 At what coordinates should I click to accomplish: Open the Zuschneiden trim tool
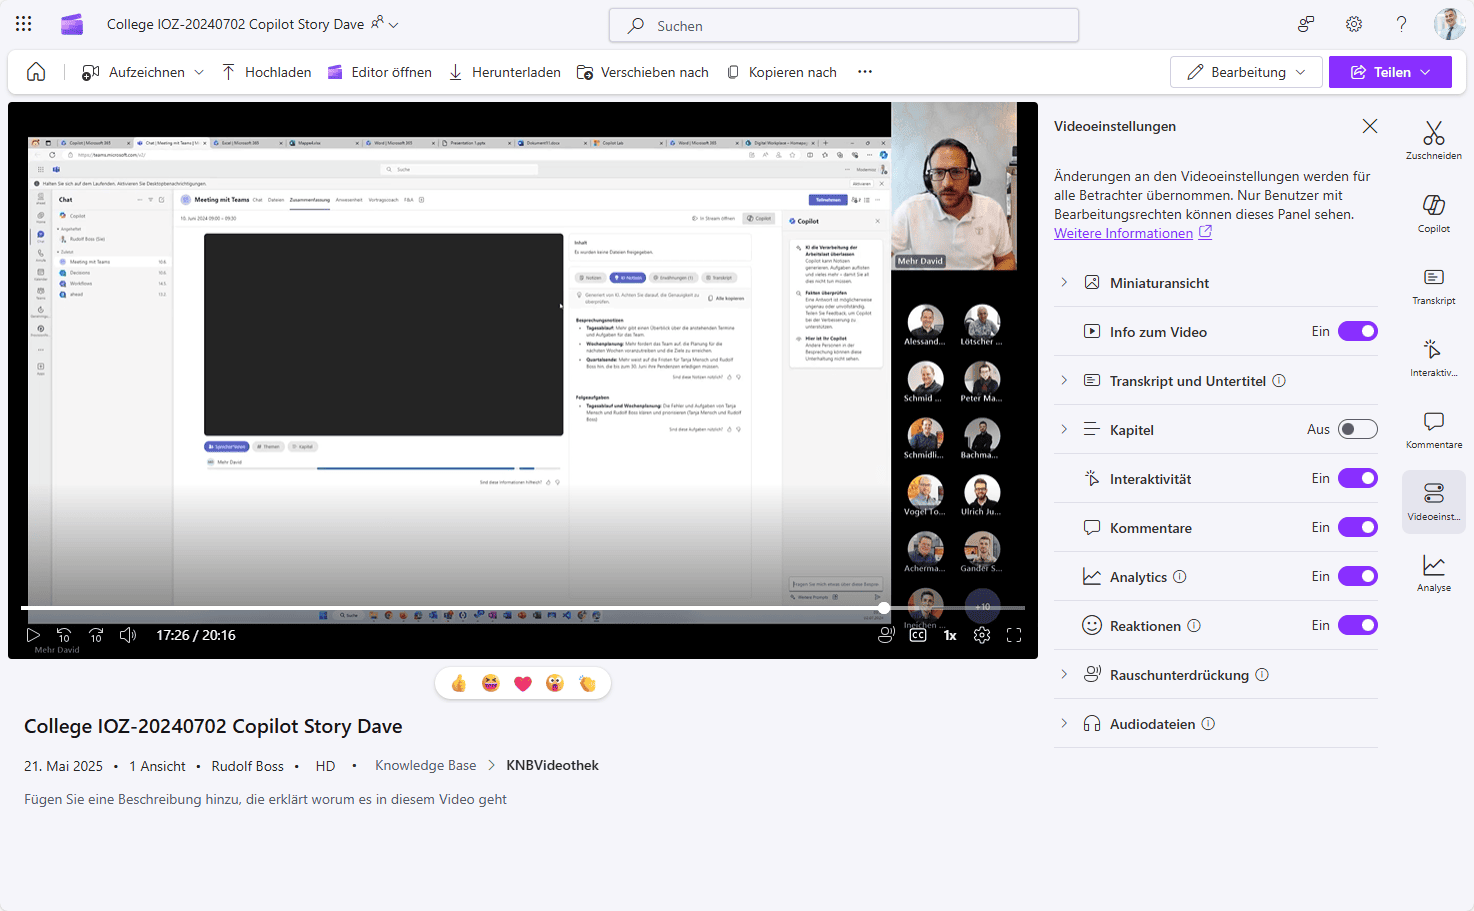tap(1433, 140)
